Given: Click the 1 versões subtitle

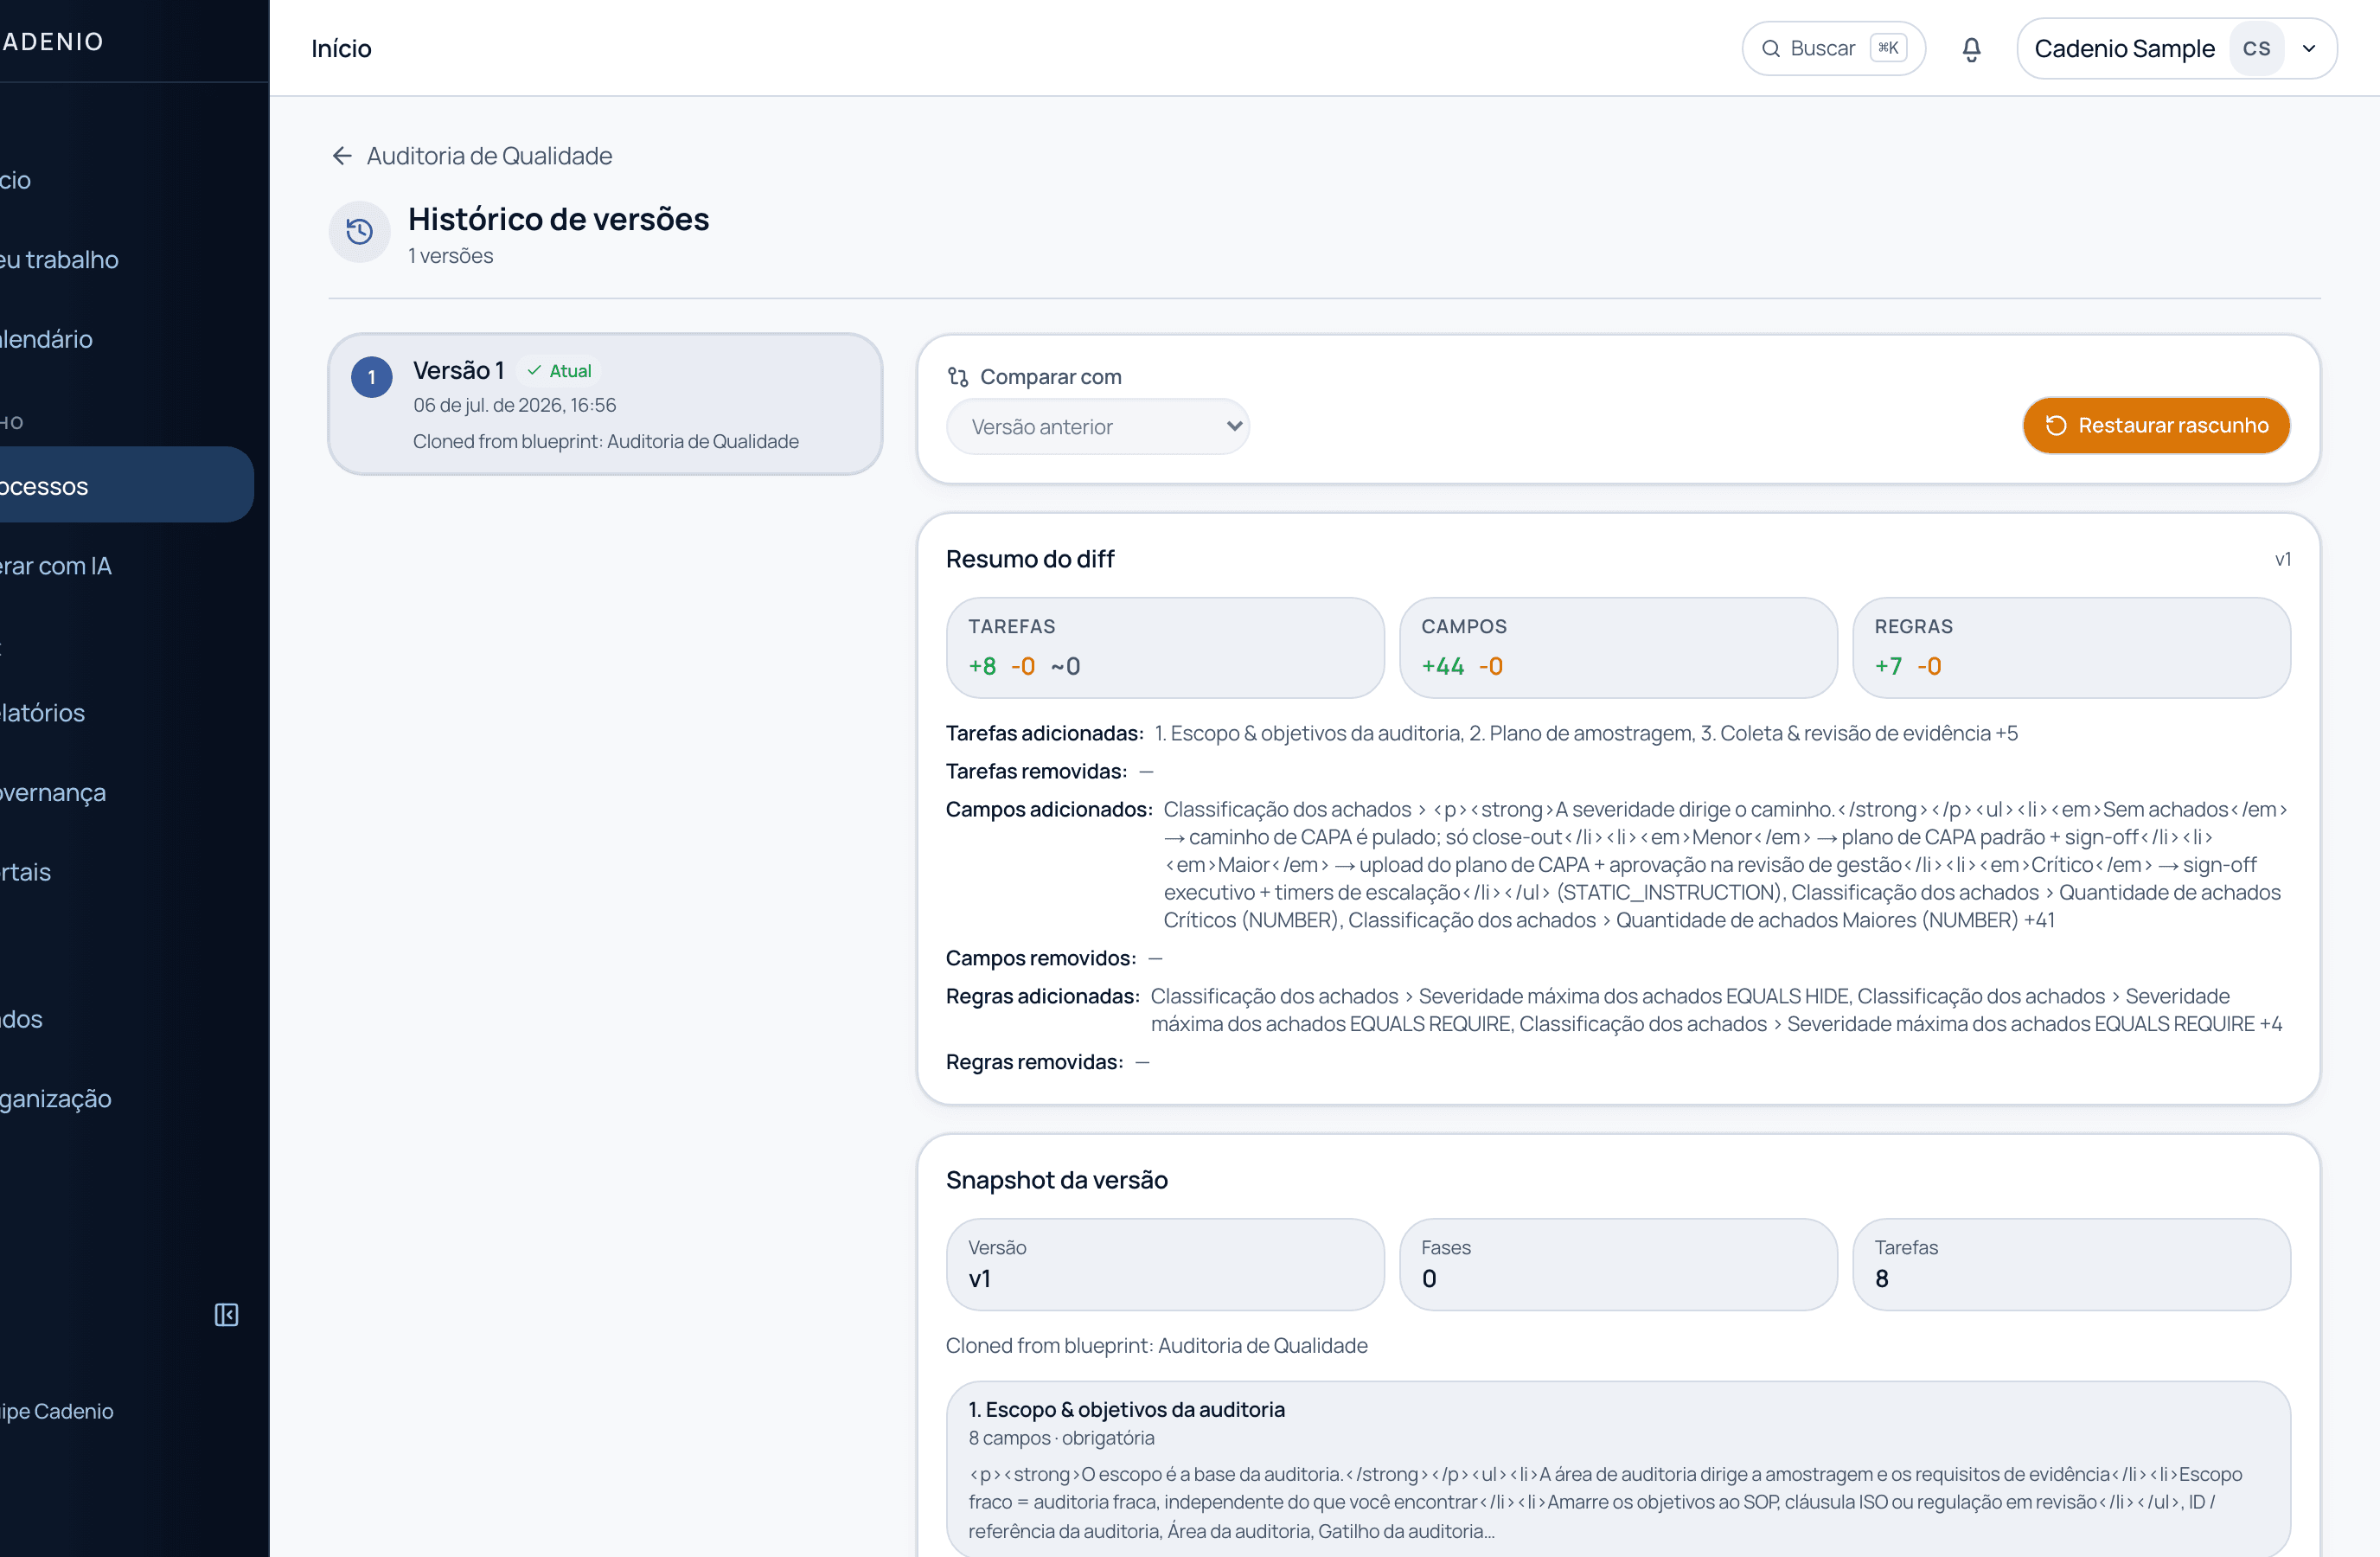Looking at the screenshot, I should tap(451, 256).
